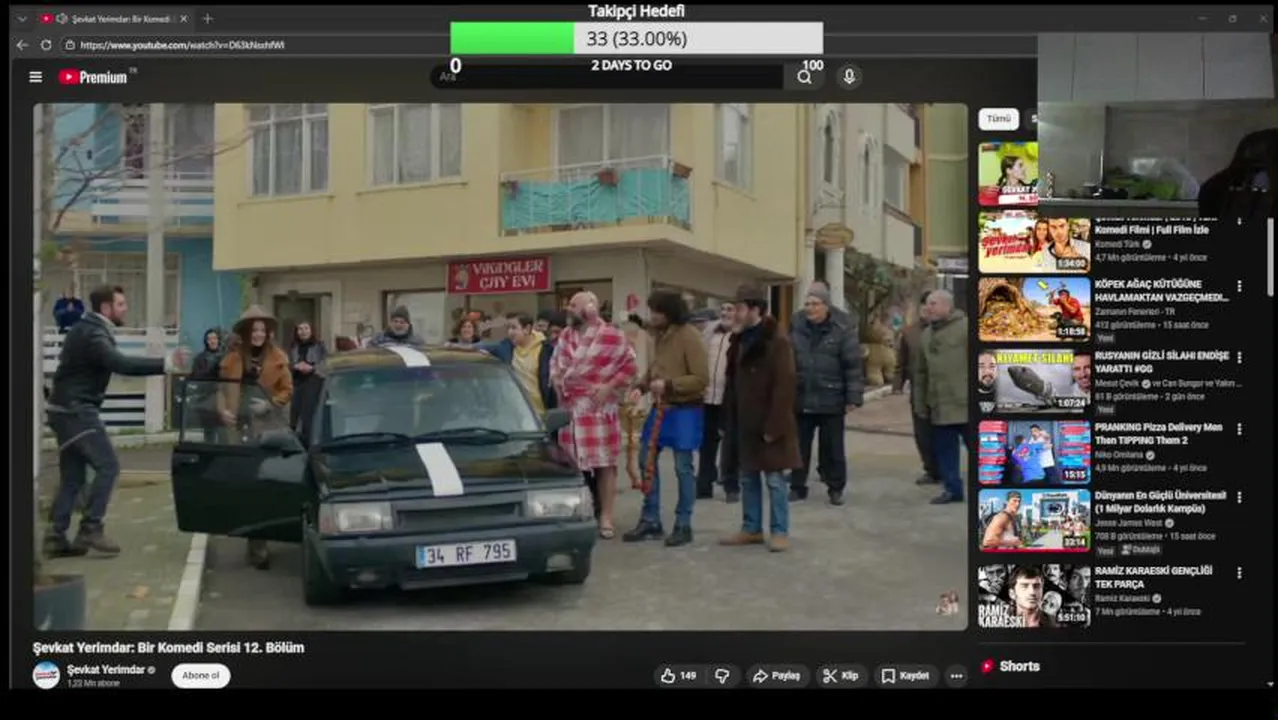Select the Şevkat Yerimdar YouTube tab

pos(113,19)
